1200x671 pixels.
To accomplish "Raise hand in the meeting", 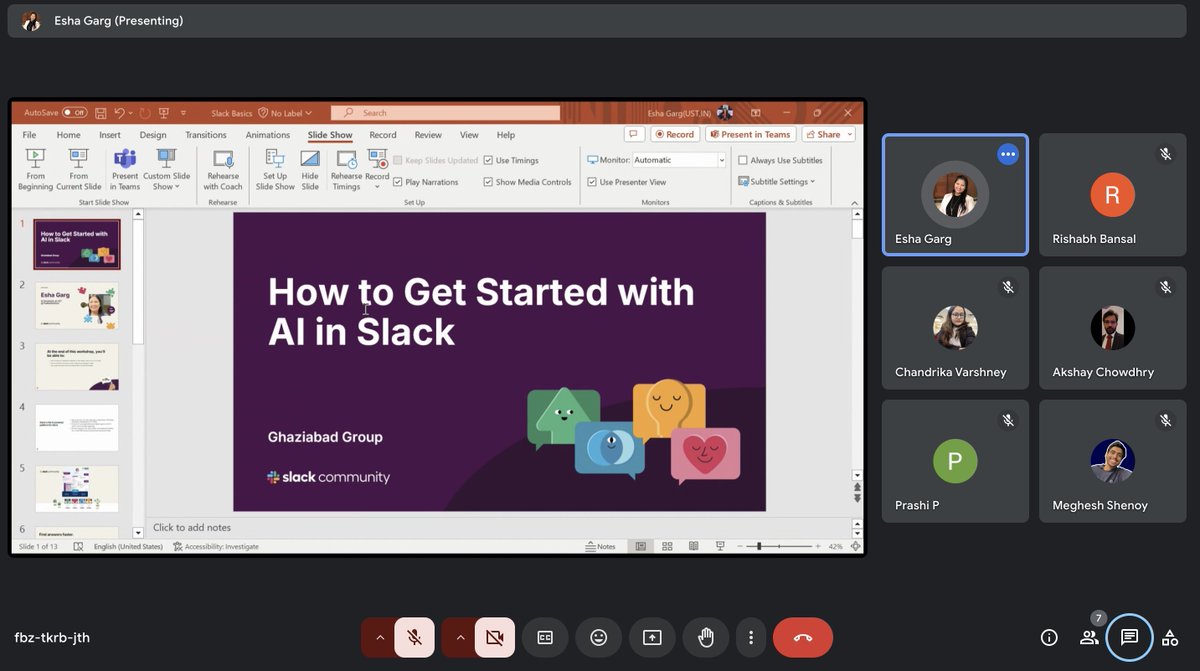I will [706, 637].
